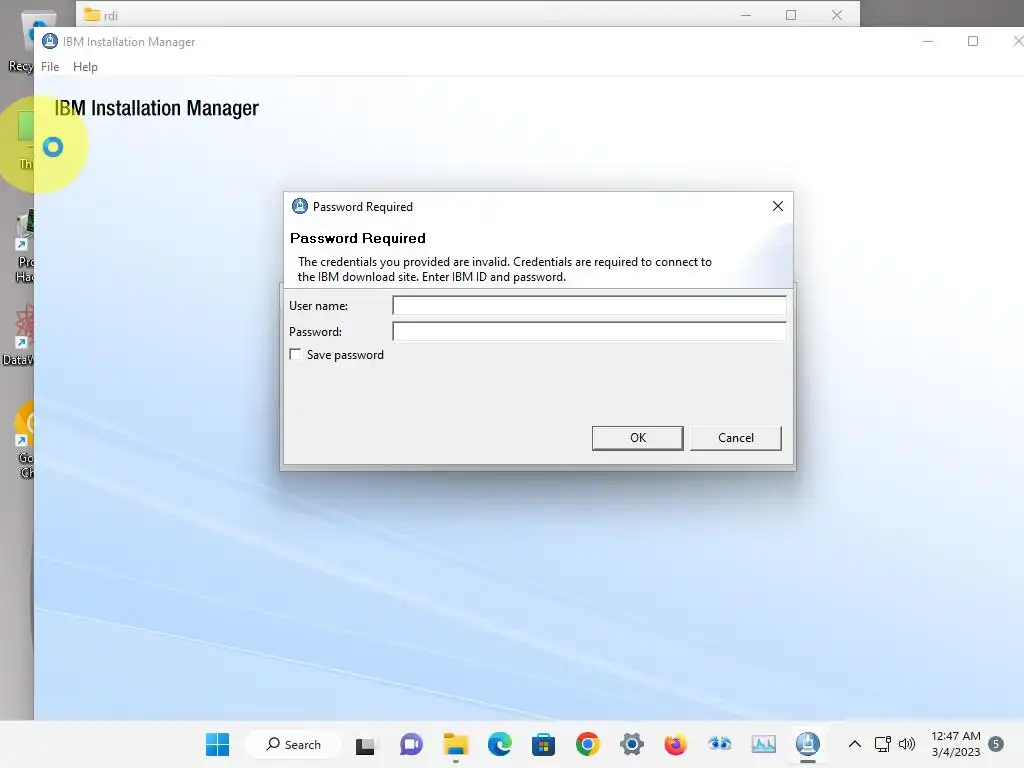
Task: Select the Google Chrome desktop shortcut
Action: coord(25,439)
